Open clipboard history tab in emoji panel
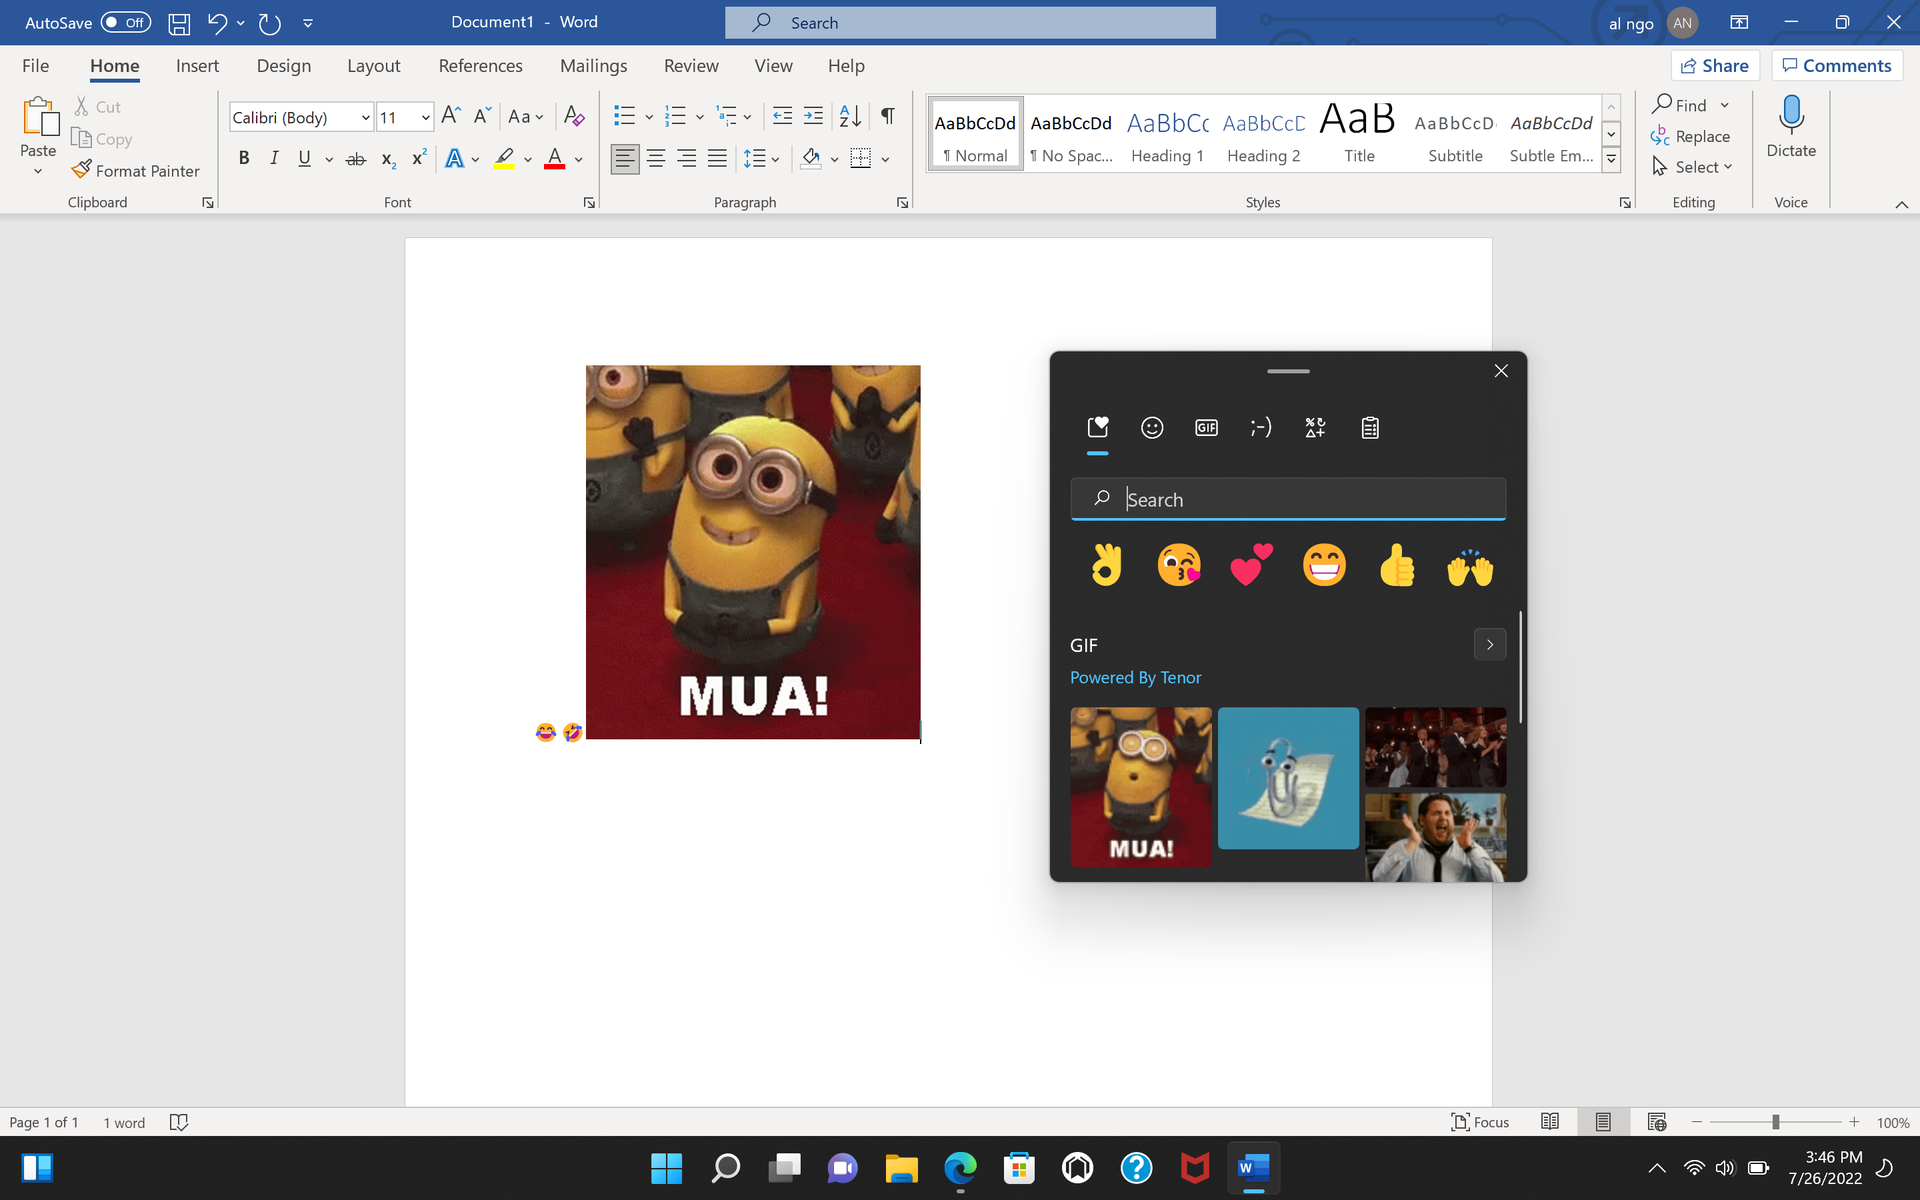Image resolution: width=1920 pixels, height=1200 pixels. pyautogui.click(x=1370, y=428)
